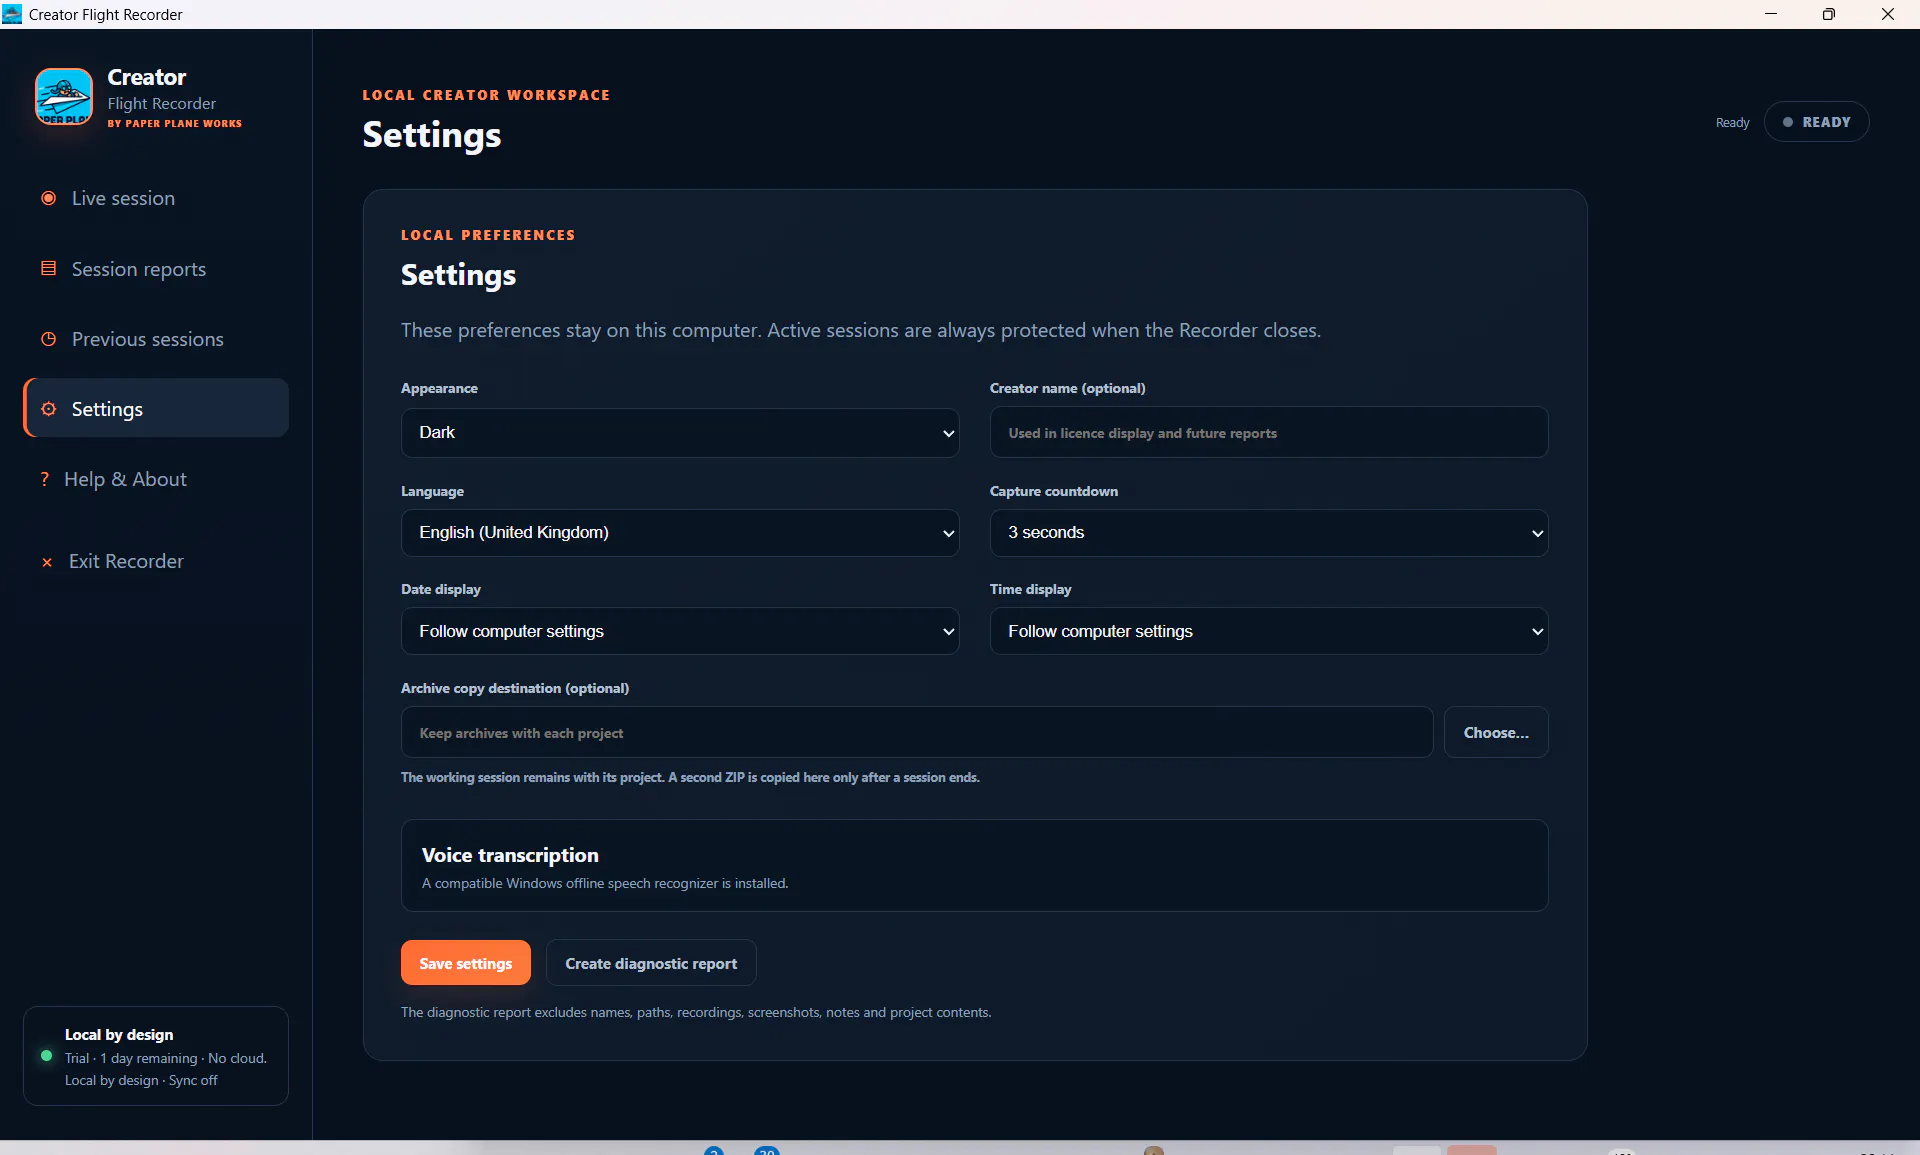Click the Session reports list icon
This screenshot has width=1920, height=1155.
point(48,268)
